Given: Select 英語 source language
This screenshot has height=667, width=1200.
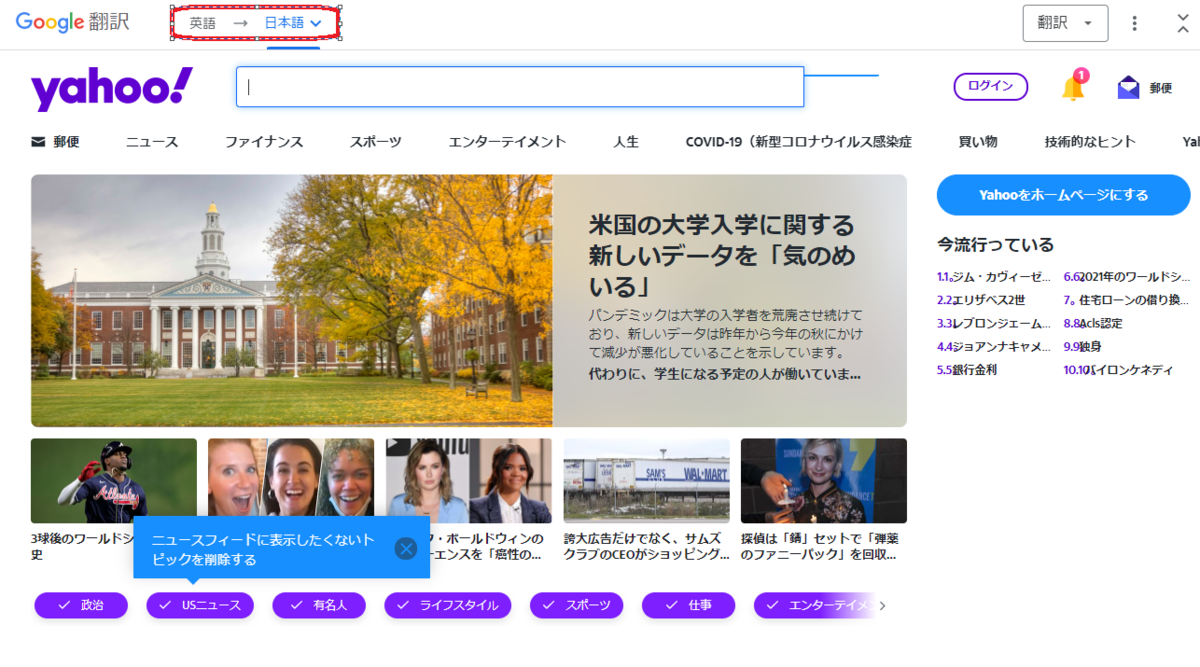Looking at the screenshot, I should (x=202, y=23).
